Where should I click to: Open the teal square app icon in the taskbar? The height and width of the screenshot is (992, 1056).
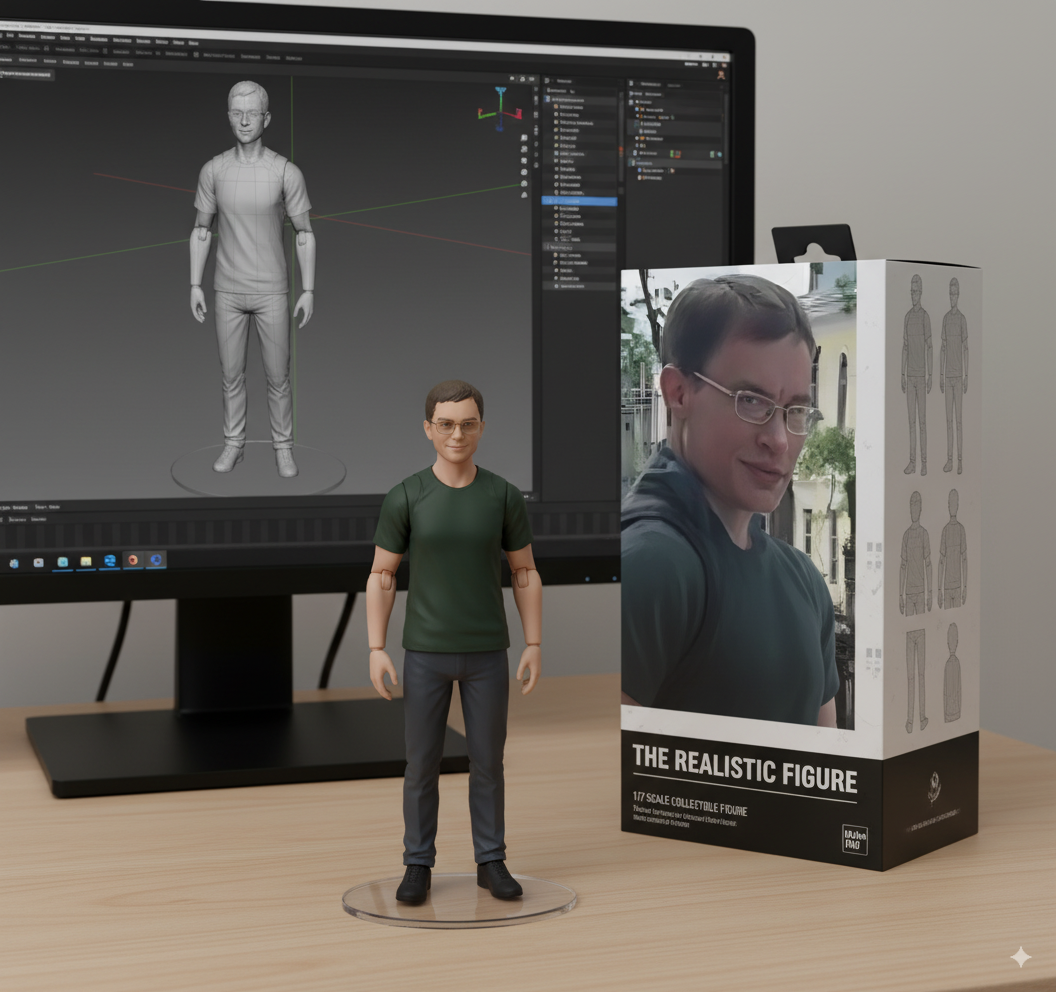62,562
